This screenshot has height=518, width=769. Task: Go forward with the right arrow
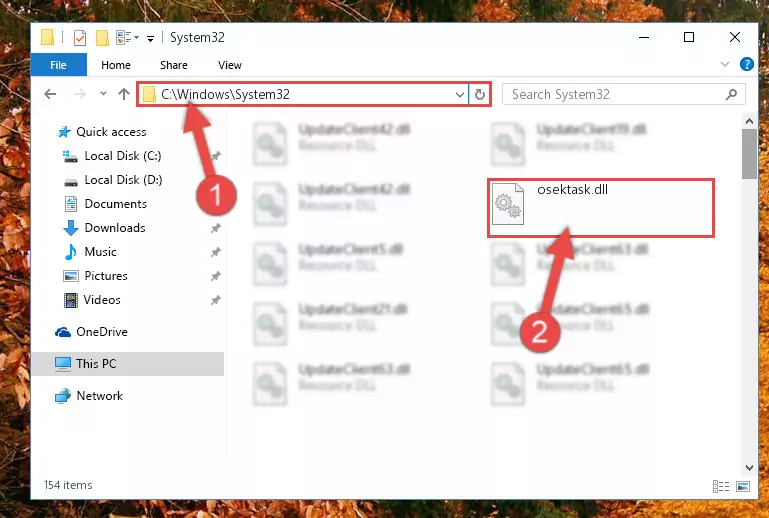point(79,94)
